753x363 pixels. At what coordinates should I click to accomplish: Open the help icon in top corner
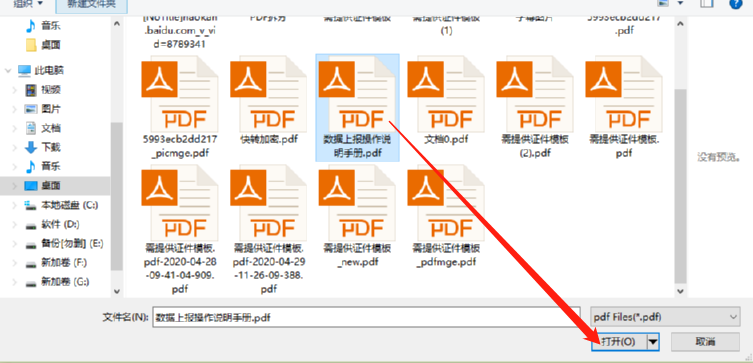pyautogui.click(x=736, y=3)
